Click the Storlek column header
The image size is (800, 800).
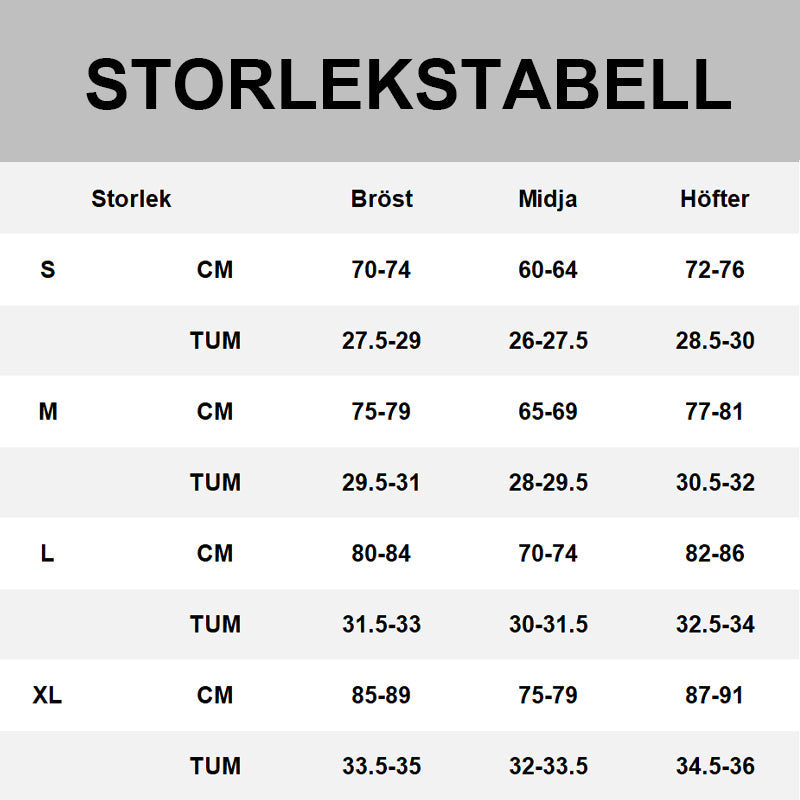click(131, 199)
